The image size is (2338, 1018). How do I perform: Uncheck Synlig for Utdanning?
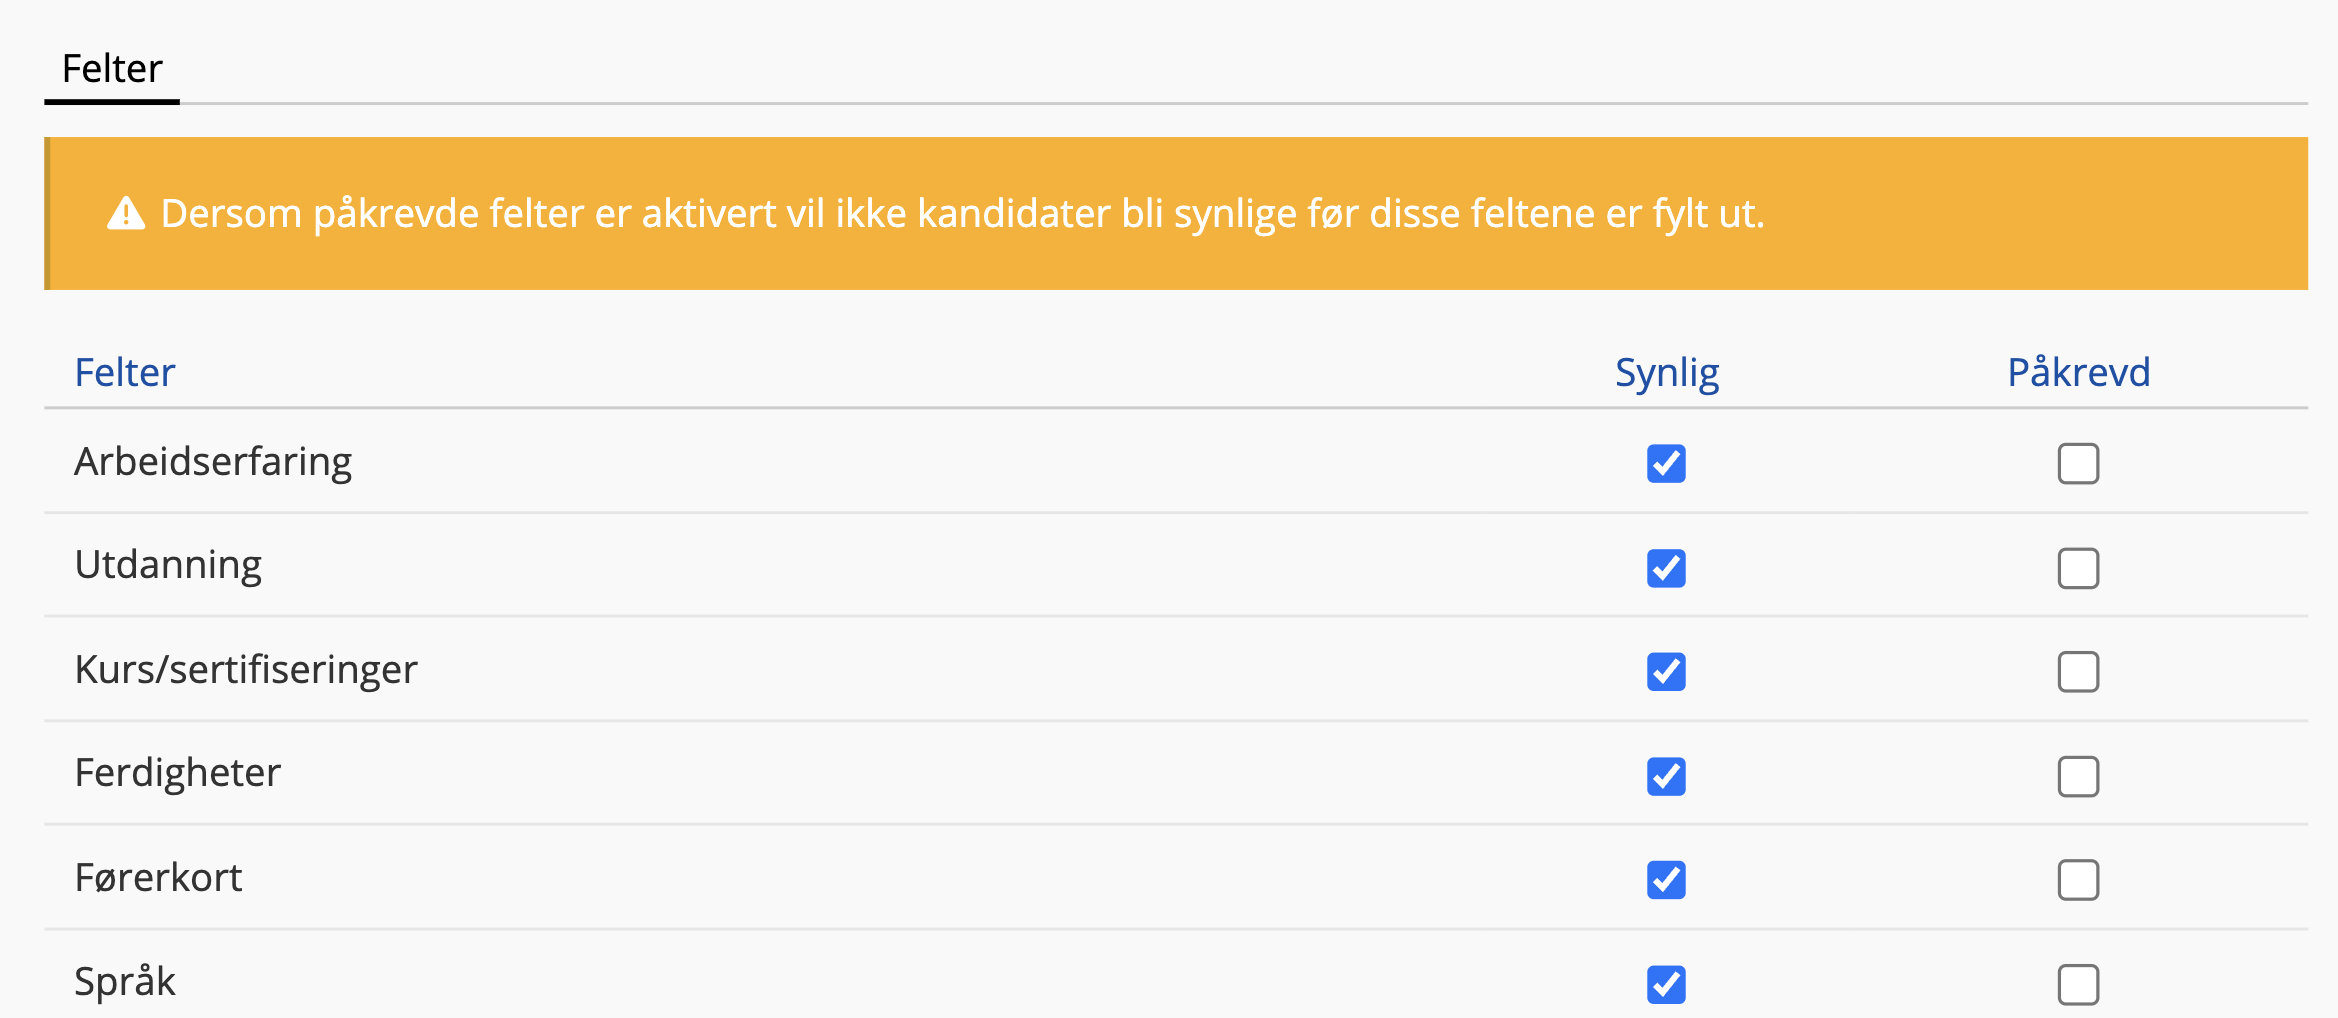tap(1666, 568)
